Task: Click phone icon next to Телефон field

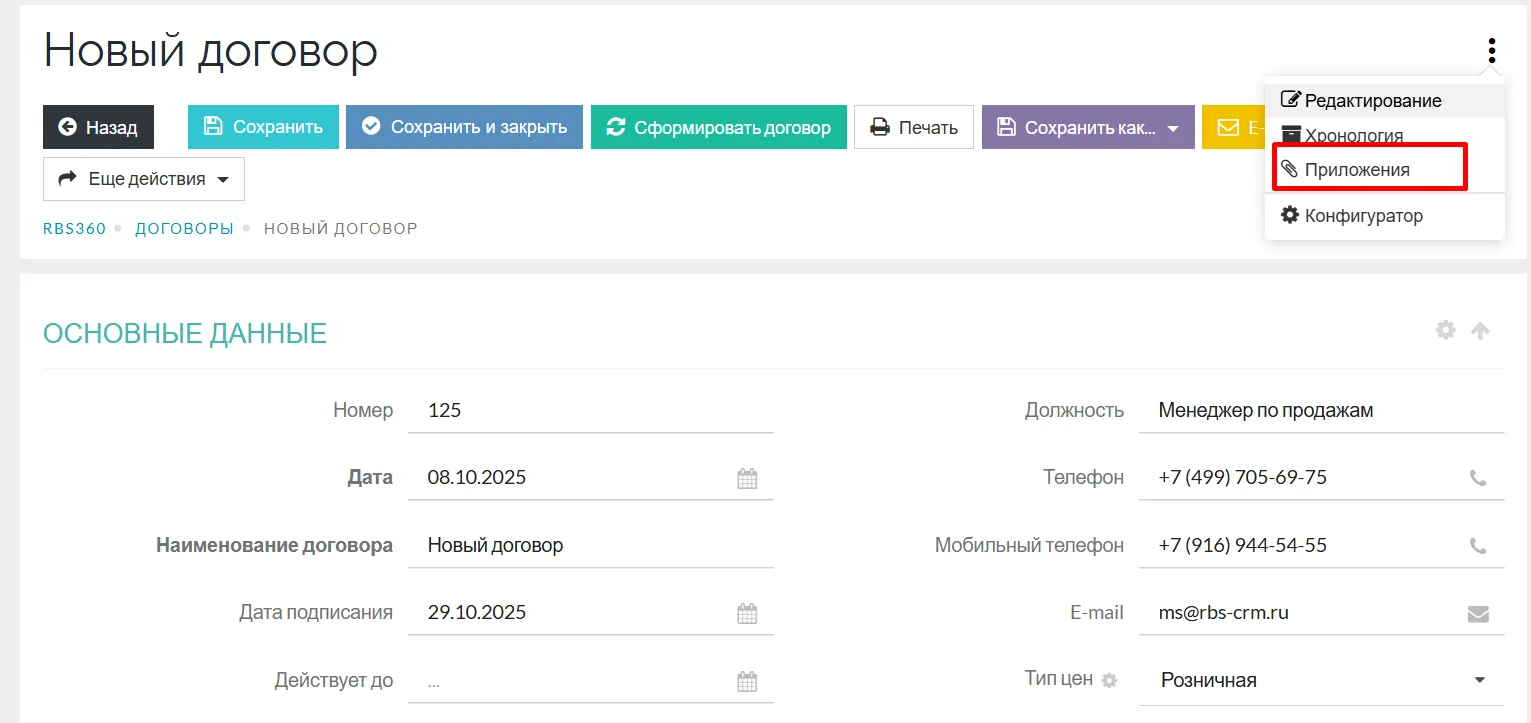Action: [1478, 478]
